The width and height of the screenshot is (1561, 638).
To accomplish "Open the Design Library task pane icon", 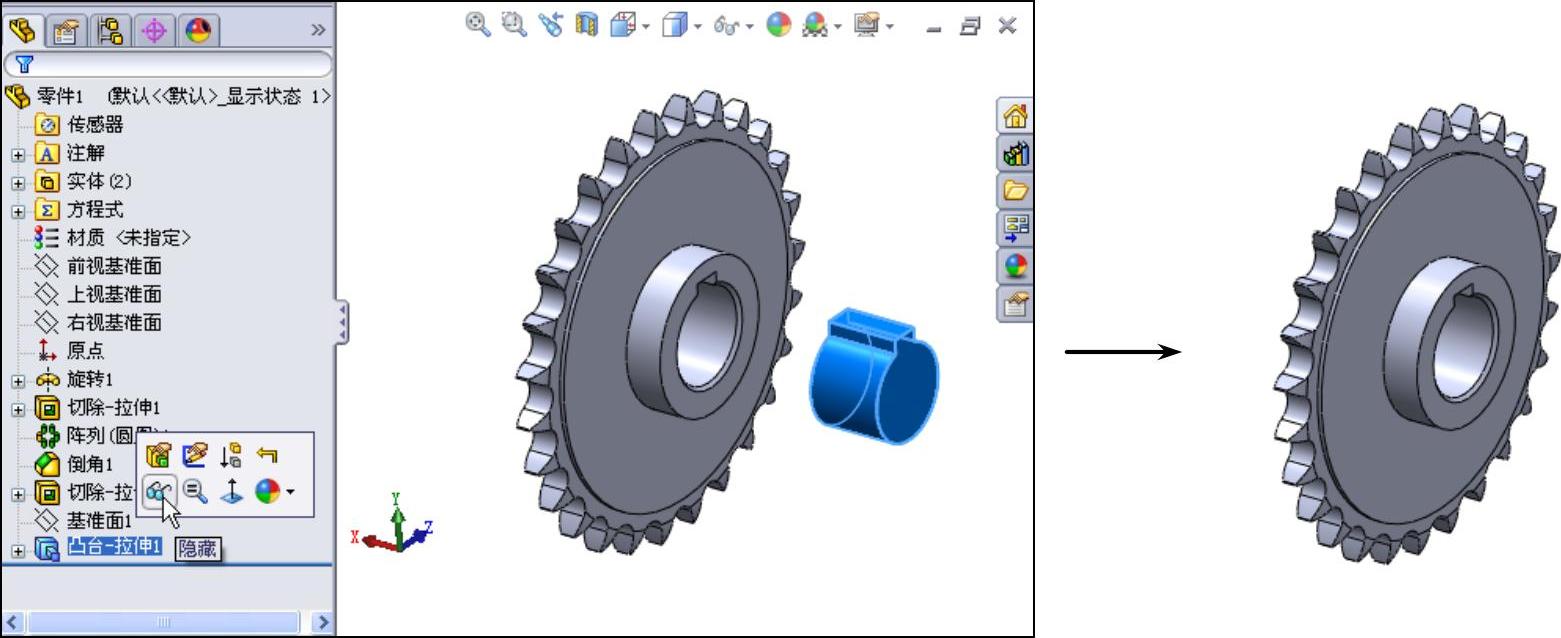I will (x=1015, y=154).
